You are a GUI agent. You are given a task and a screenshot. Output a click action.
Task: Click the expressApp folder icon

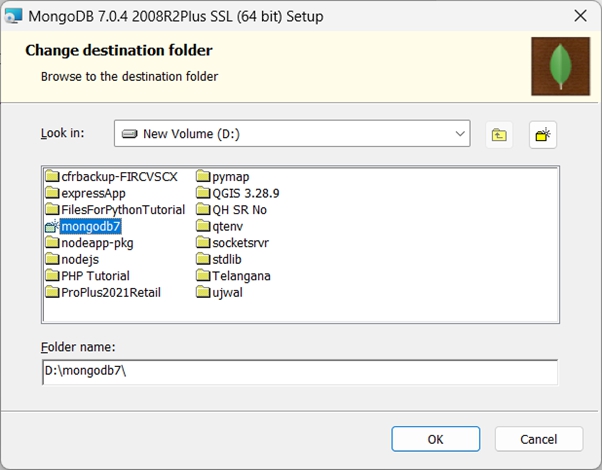52,194
